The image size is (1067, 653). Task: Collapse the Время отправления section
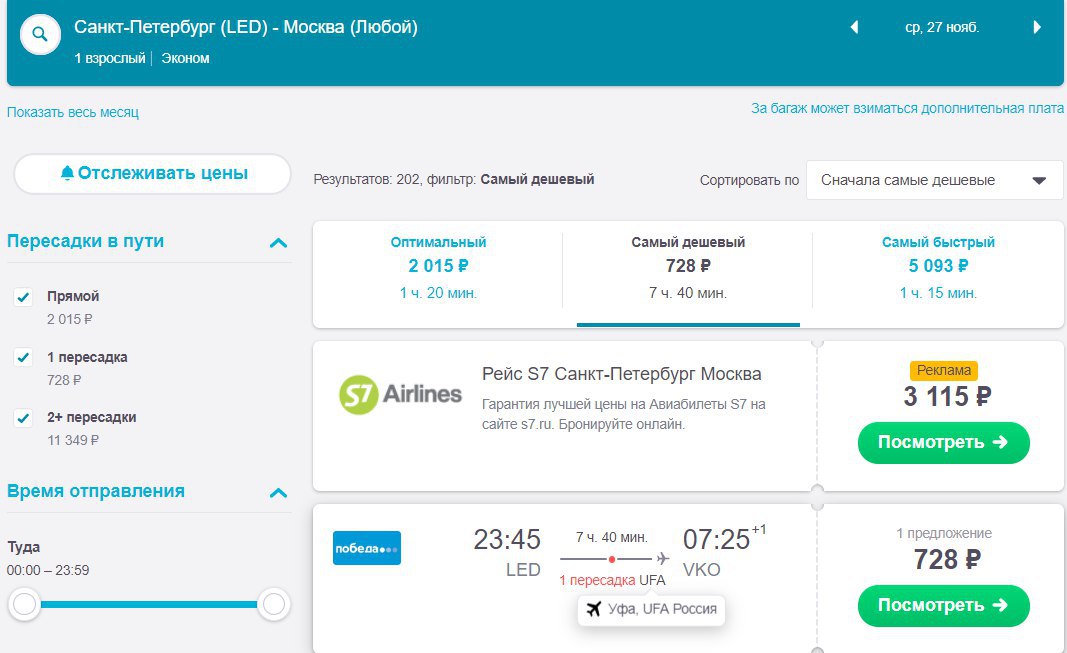coord(278,492)
